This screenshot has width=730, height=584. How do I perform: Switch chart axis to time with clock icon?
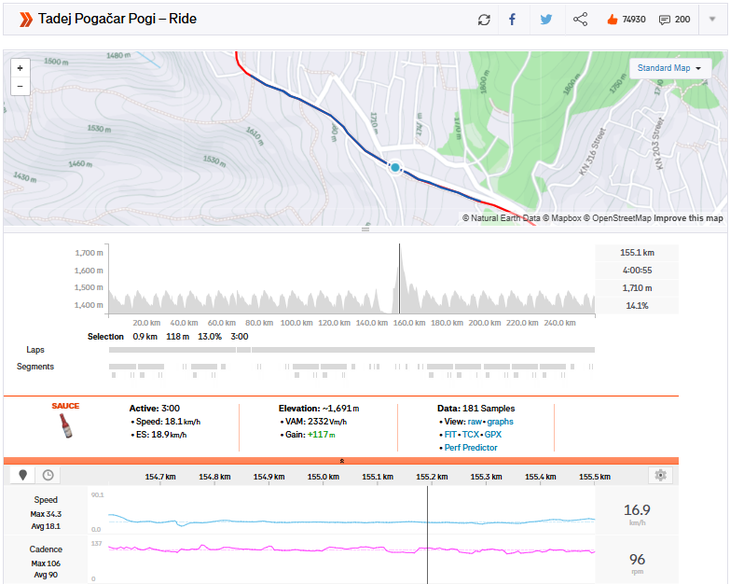coord(47,476)
